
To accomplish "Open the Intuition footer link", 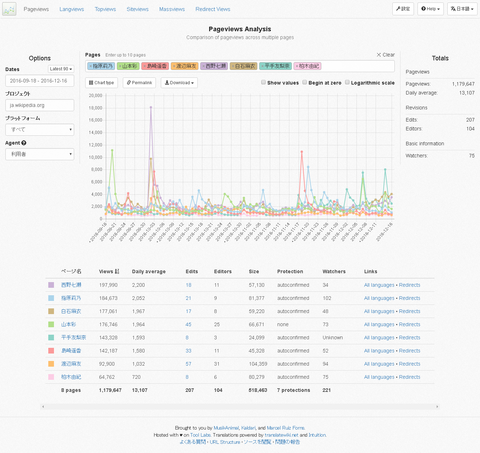I will click(317, 435).
